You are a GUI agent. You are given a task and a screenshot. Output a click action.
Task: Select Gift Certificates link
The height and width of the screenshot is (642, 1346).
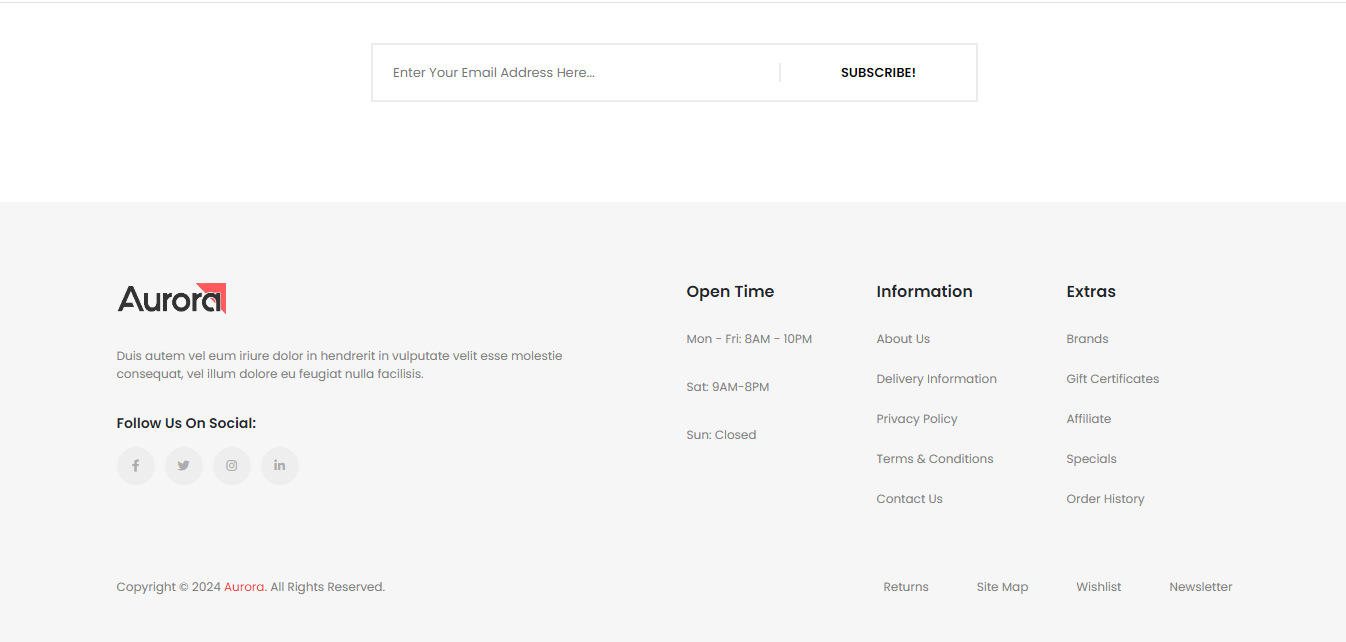(x=1112, y=379)
